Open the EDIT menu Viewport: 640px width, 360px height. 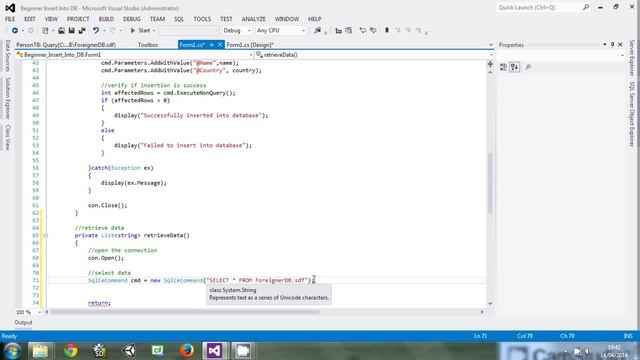(x=30, y=19)
